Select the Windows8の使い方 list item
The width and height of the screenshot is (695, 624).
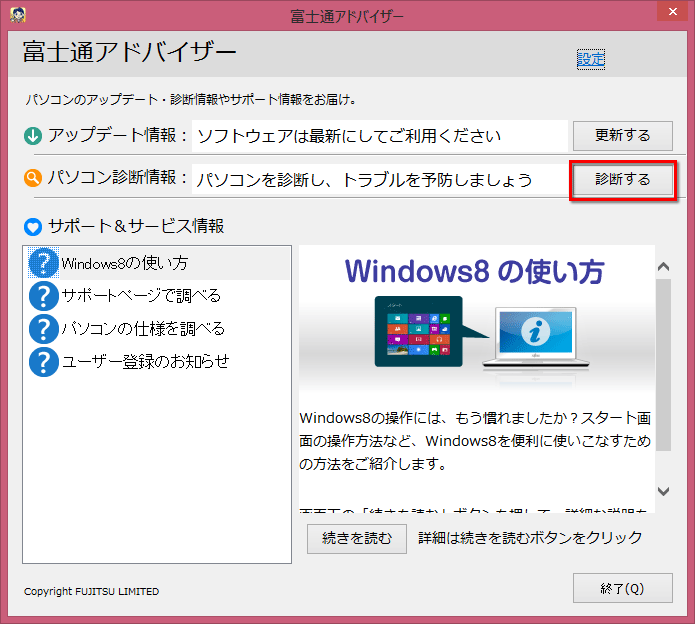[157, 263]
